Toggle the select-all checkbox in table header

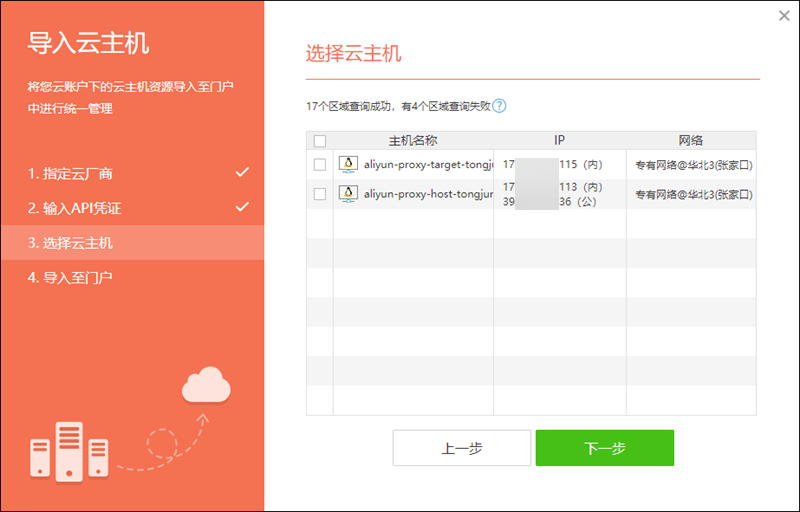click(319, 141)
